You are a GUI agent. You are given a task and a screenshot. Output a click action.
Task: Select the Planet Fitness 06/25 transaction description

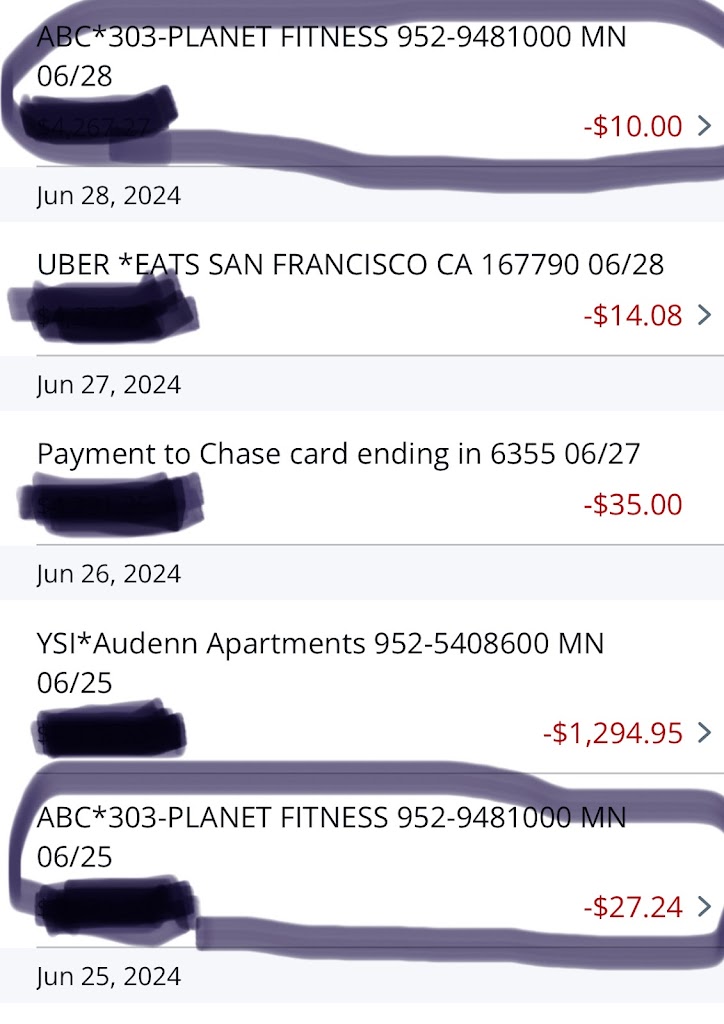click(x=330, y=836)
